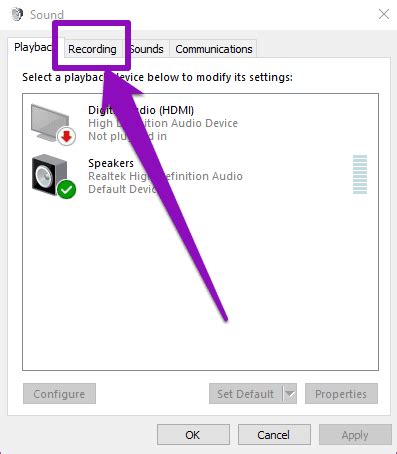This screenshot has width=397, height=454.
Task: Click the Apply button
Action: pyautogui.click(x=355, y=435)
